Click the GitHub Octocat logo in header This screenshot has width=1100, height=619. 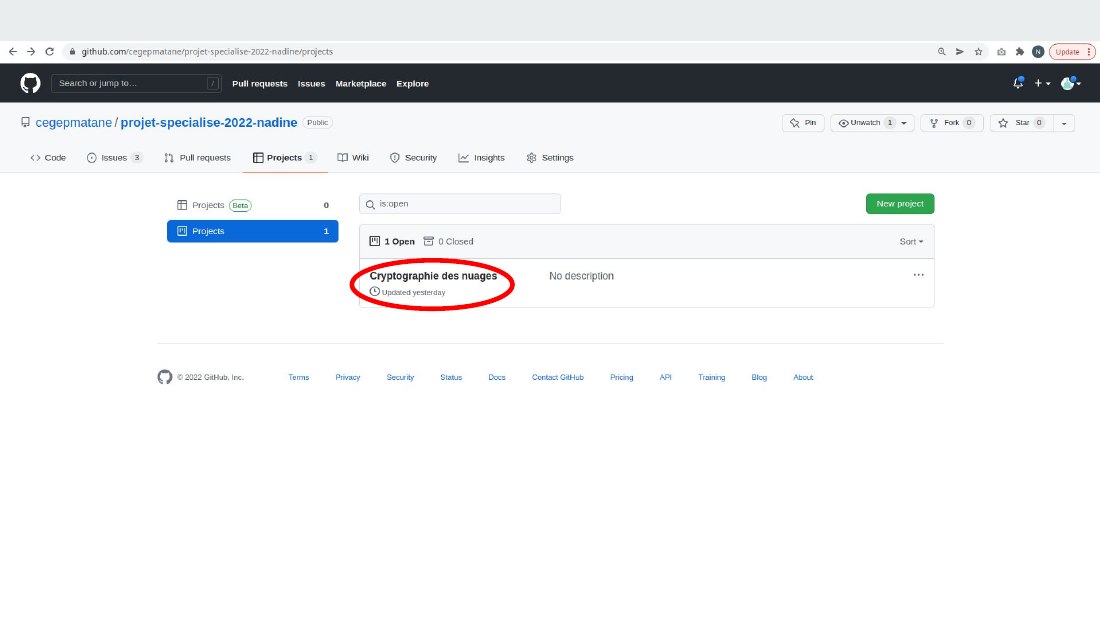tap(30, 83)
